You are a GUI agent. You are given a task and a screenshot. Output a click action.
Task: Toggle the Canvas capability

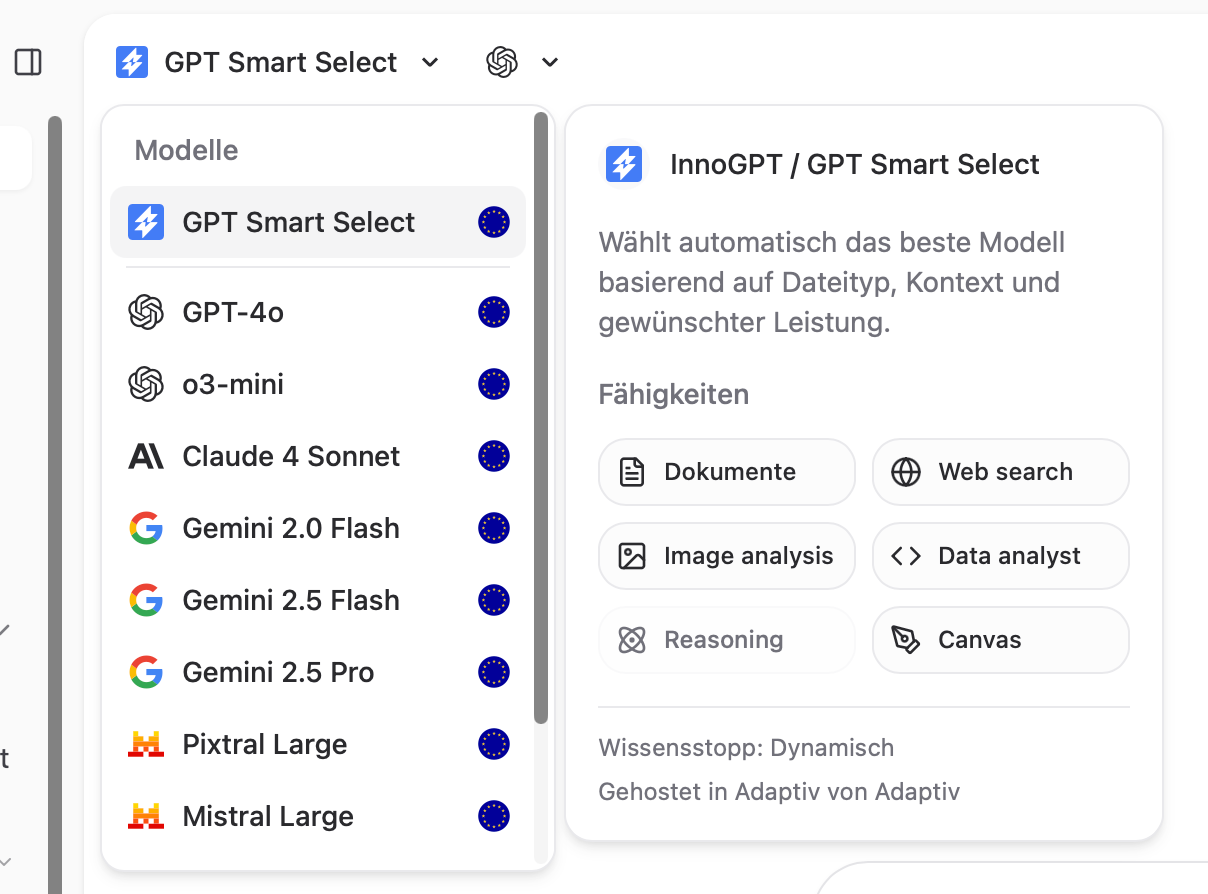[x=1001, y=640]
